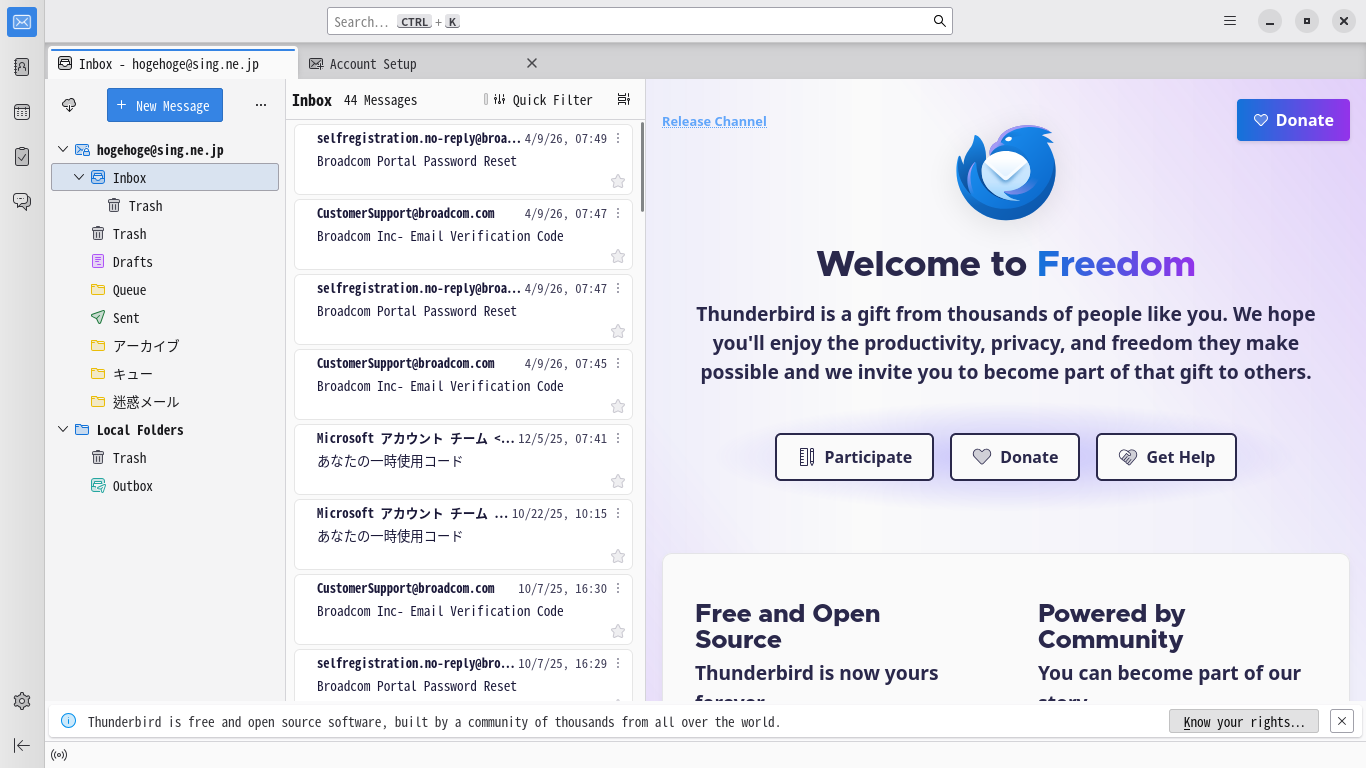
Task: Star the 10/7/25 16:30 message
Action: click(618, 631)
